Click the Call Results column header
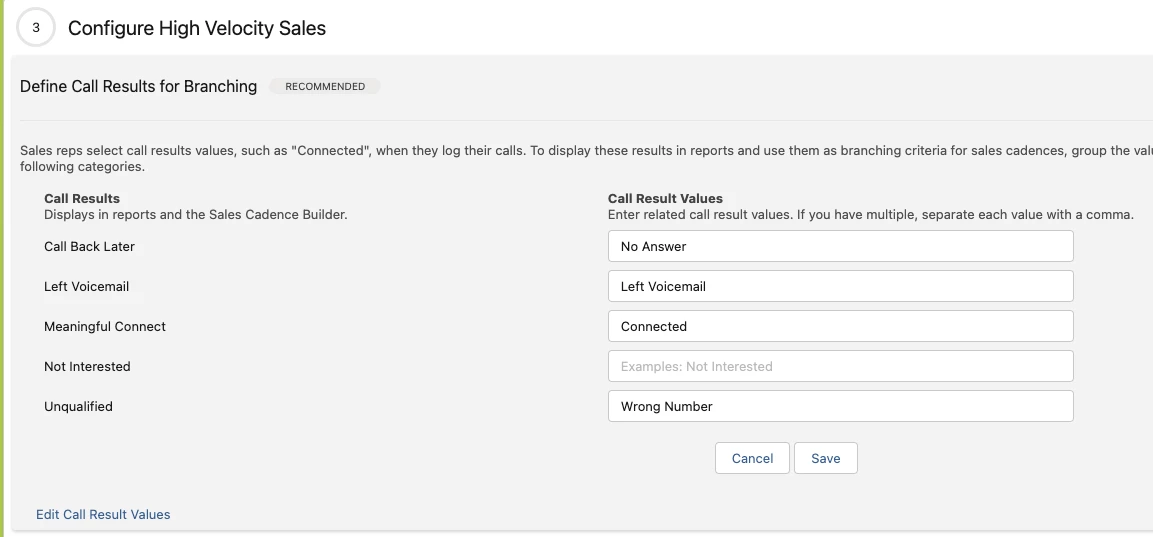This screenshot has width=1153, height=537. coord(82,199)
